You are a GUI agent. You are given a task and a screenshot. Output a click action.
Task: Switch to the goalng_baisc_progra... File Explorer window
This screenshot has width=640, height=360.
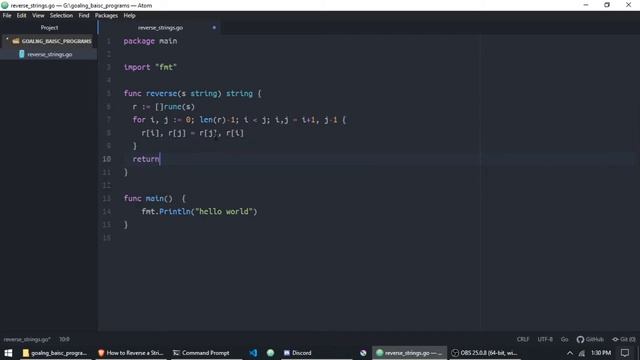(x=55, y=353)
